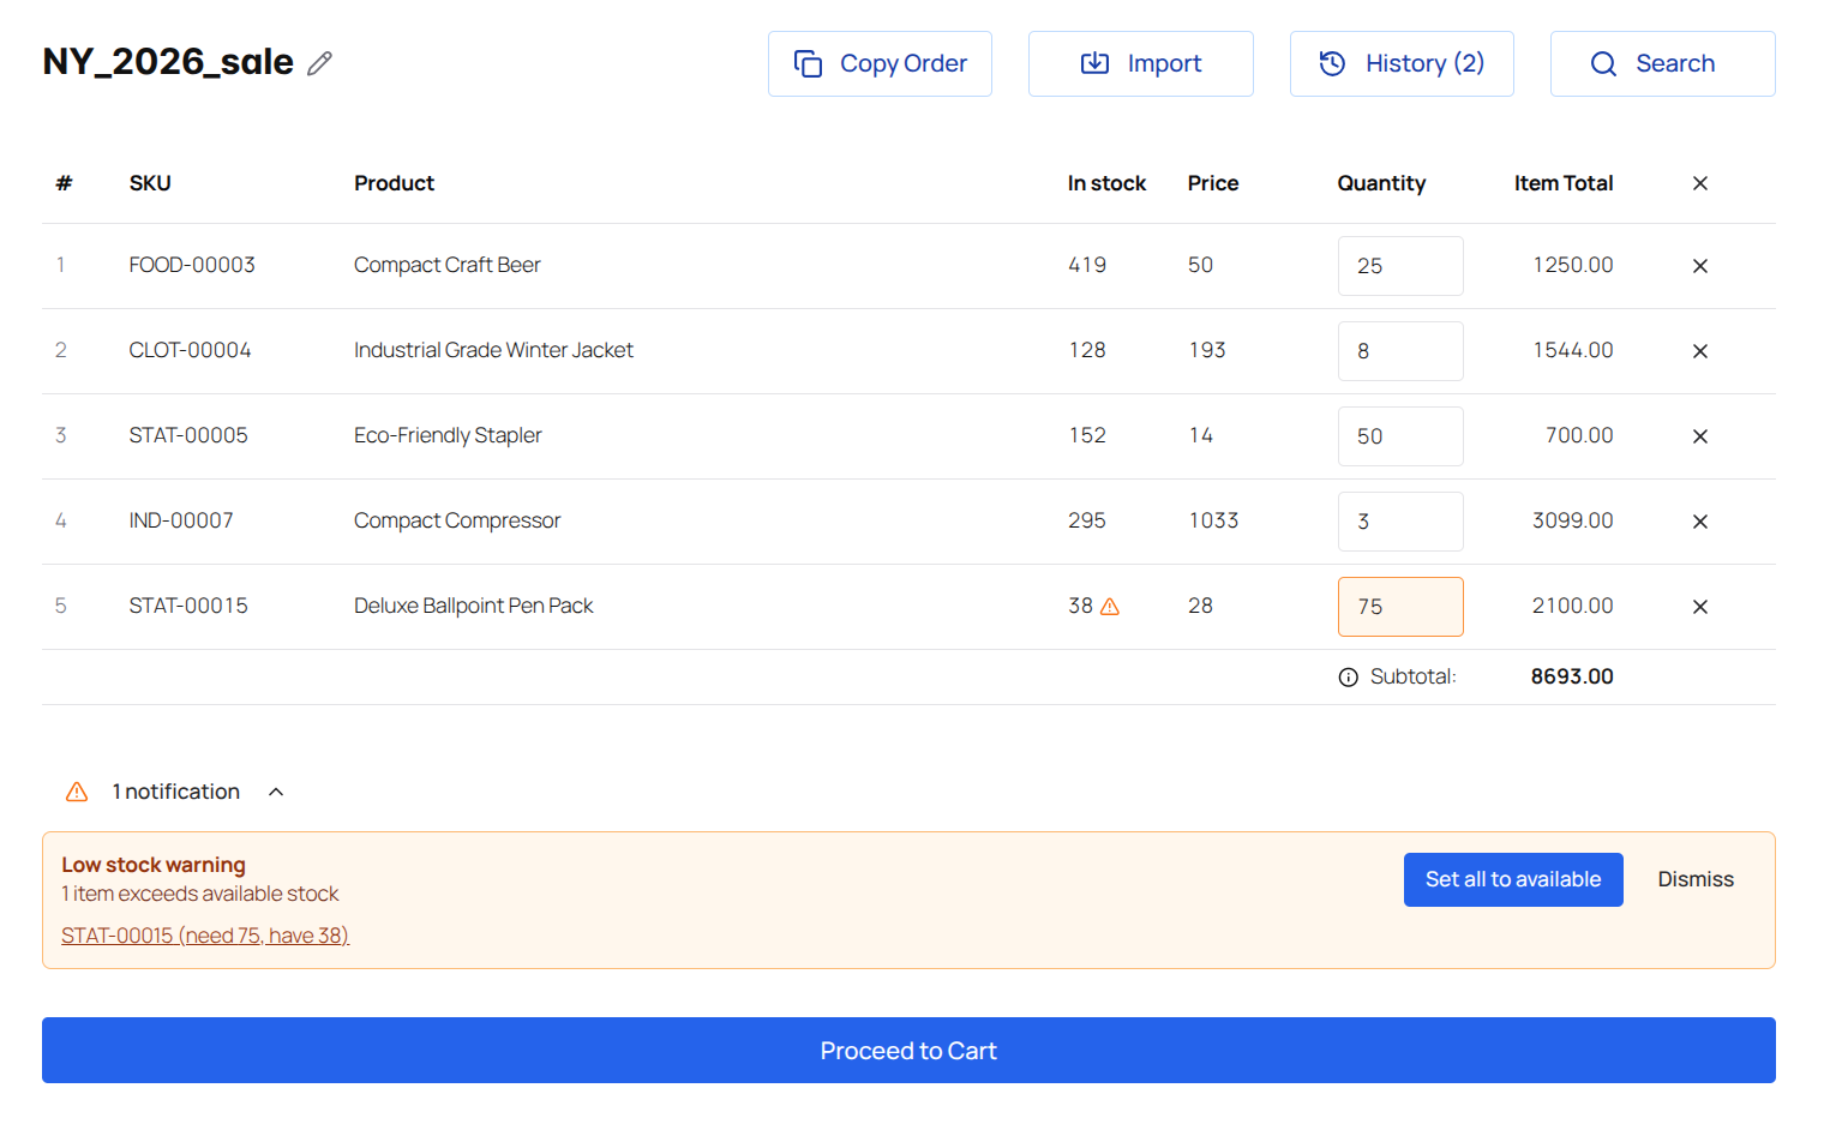Click the Import button
Viewport: 1822px width, 1123px height.
[1140, 64]
